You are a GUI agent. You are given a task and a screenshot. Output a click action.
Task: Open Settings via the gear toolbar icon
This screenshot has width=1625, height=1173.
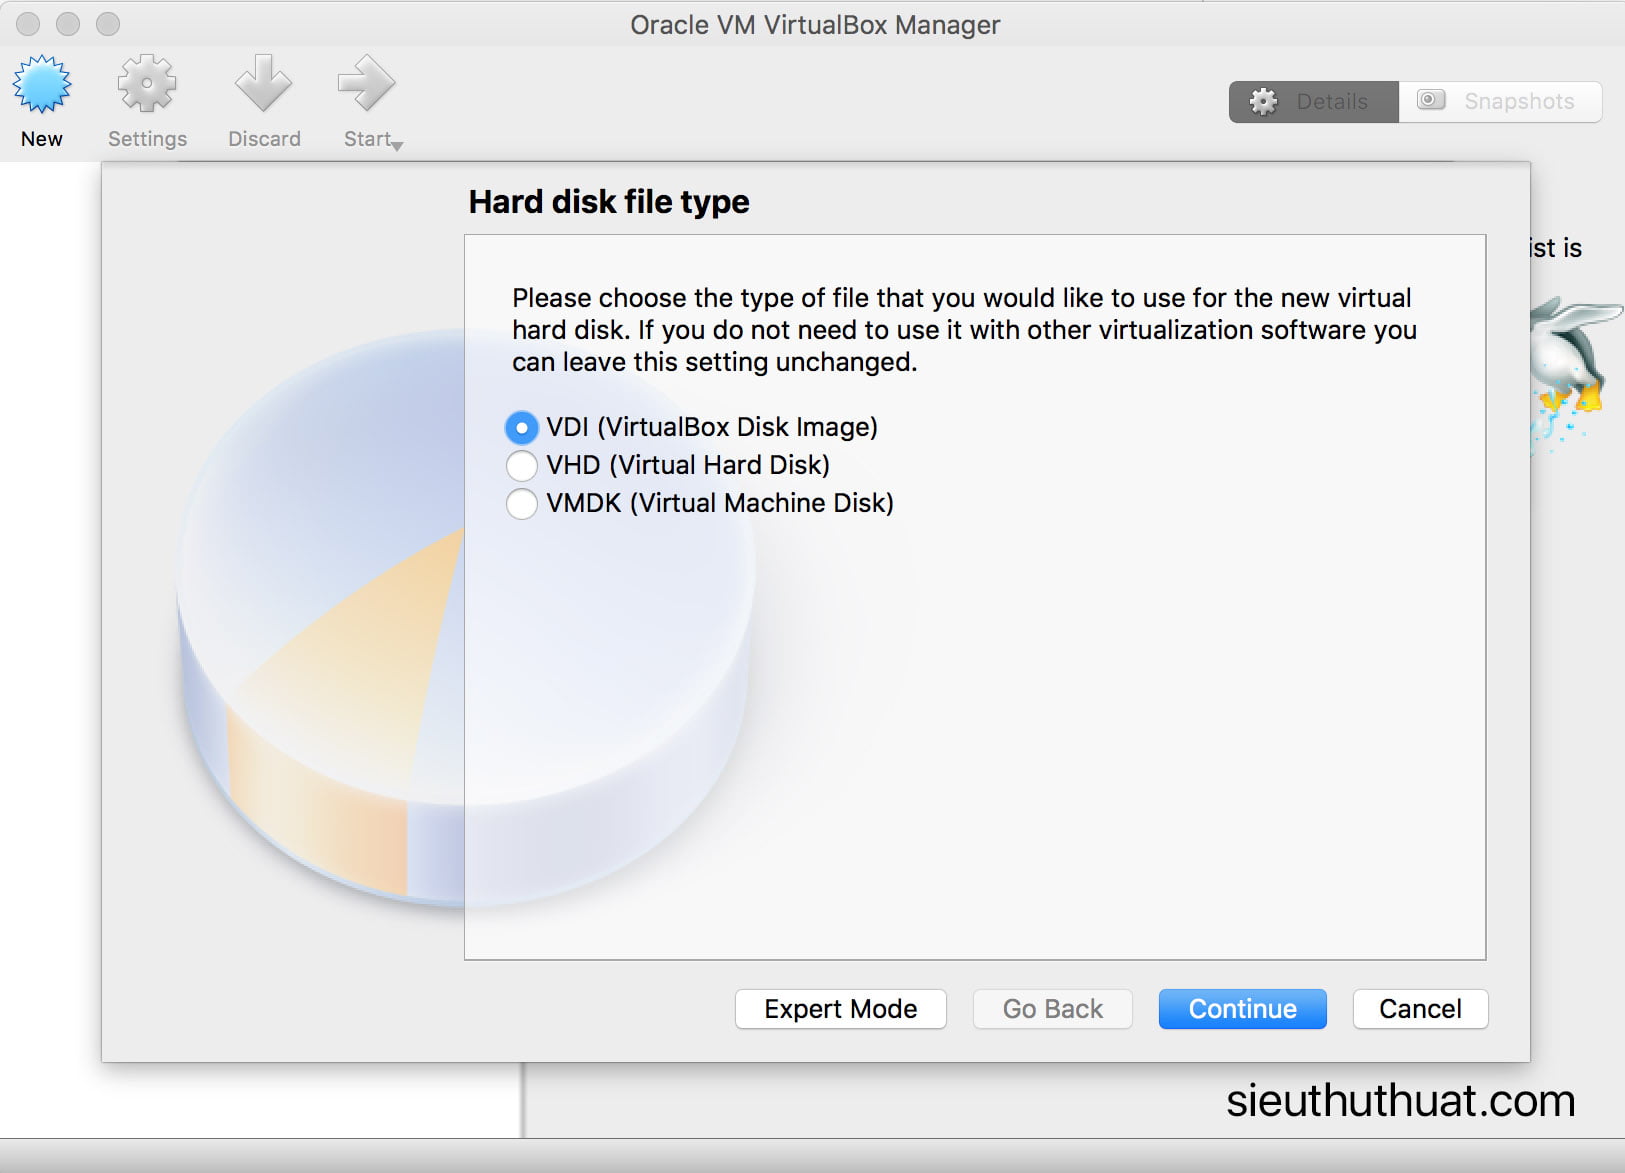147,85
